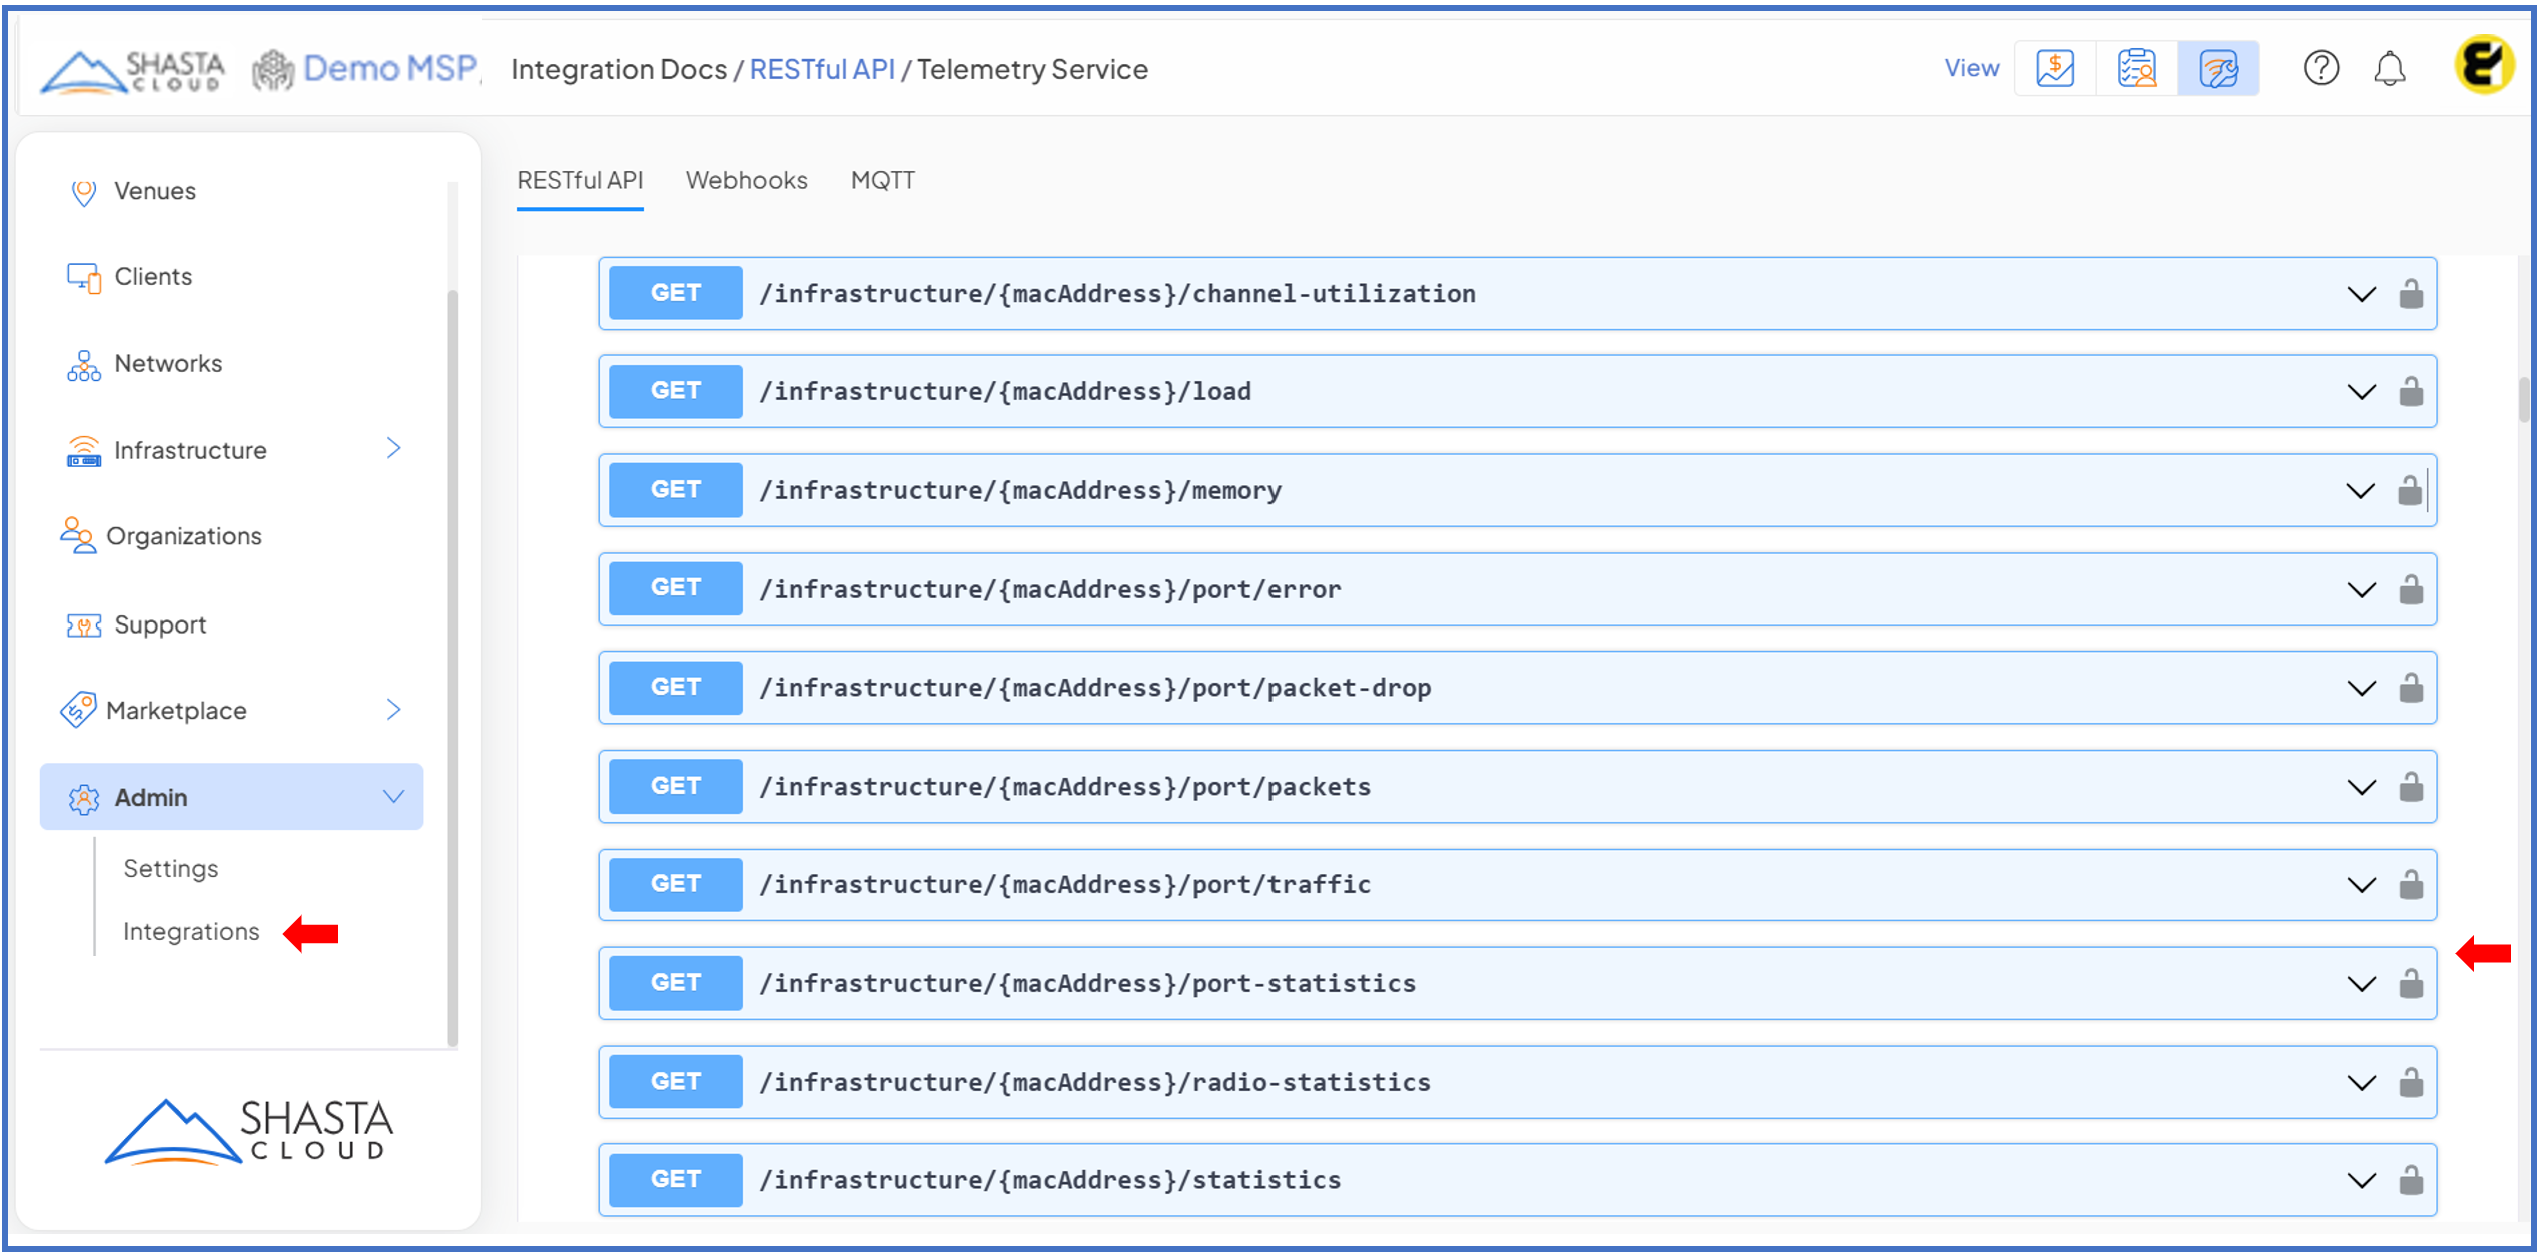This screenshot has width=2538, height=1252.
Task: Click GET port/traffic endpoint row
Action: coord(1064,885)
